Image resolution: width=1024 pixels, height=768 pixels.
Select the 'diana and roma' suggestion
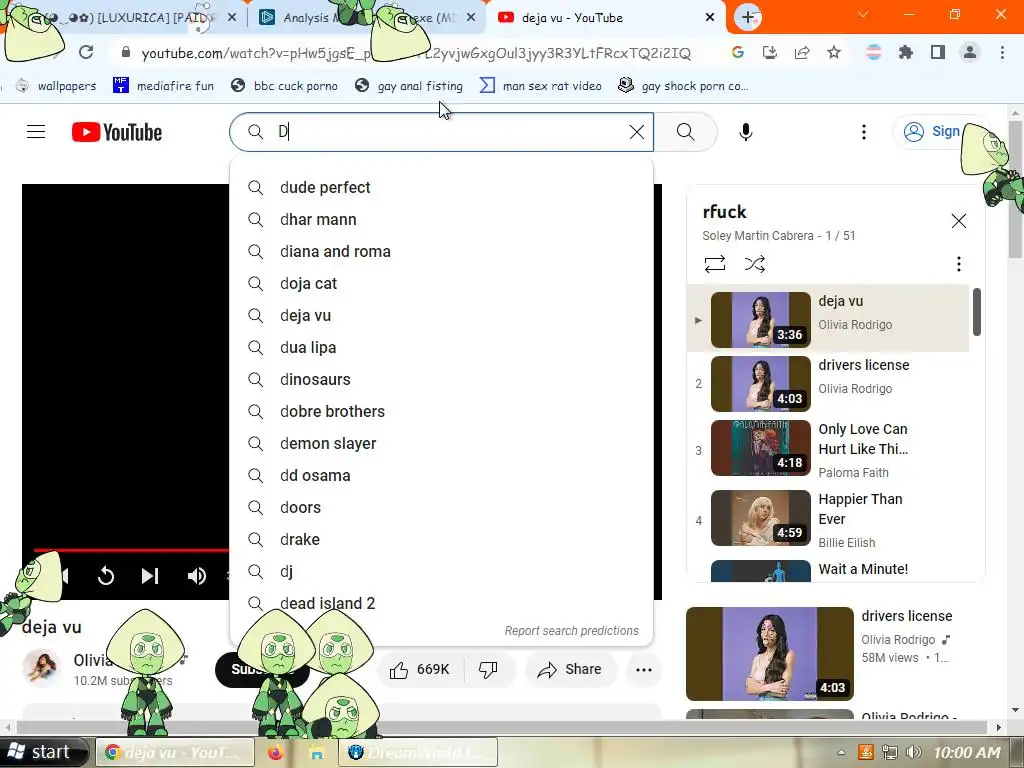coord(441,251)
